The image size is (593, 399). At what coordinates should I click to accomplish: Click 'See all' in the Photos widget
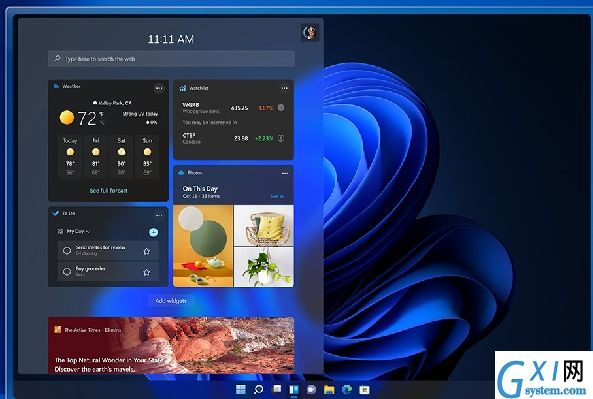tap(277, 196)
